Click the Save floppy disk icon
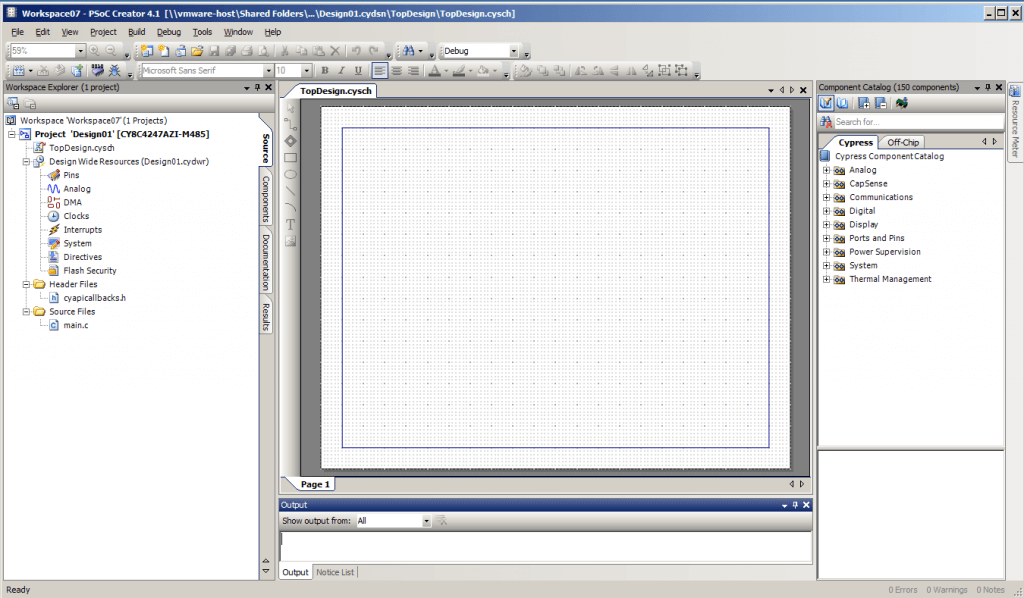The width and height of the screenshot is (1024, 598). 214,51
